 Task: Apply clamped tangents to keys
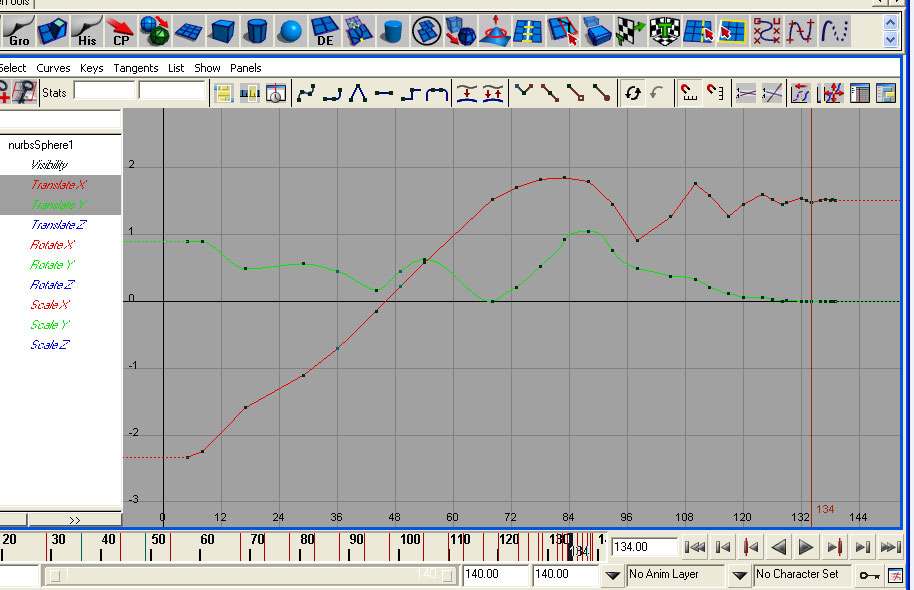coord(332,93)
